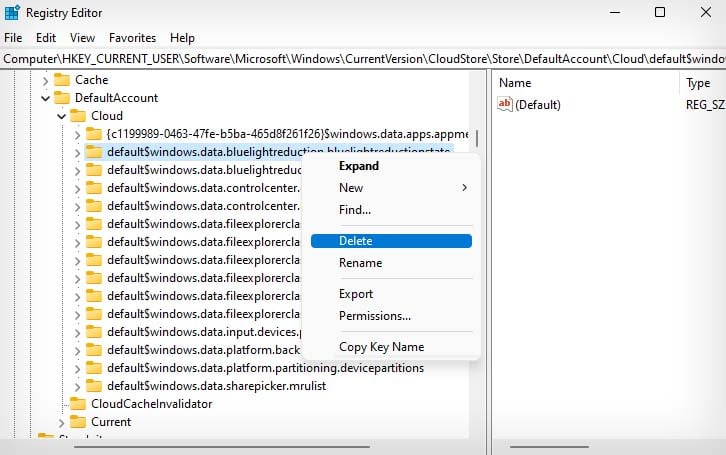Click the Current folder icon

pyautogui.click(x=78, y=422)
